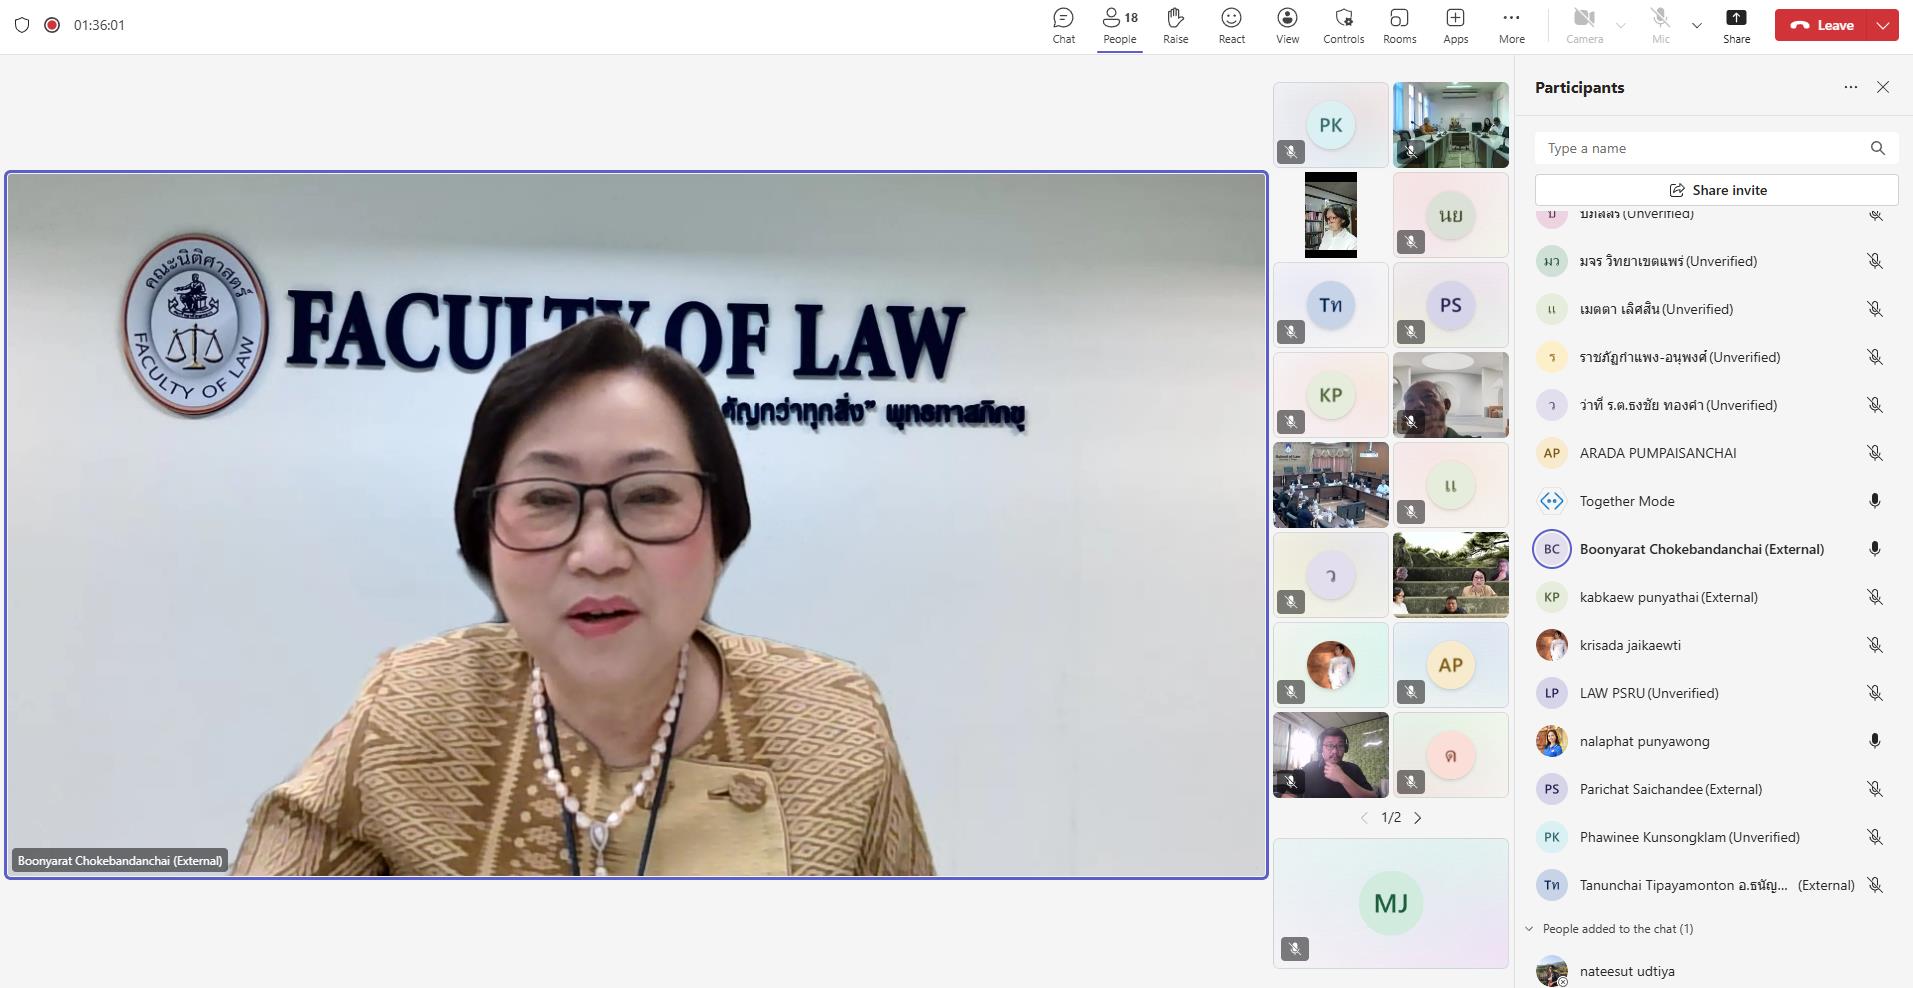Open Participants panel more options ellipsis
This screenshot has width=1913, height=988.
1850,87
